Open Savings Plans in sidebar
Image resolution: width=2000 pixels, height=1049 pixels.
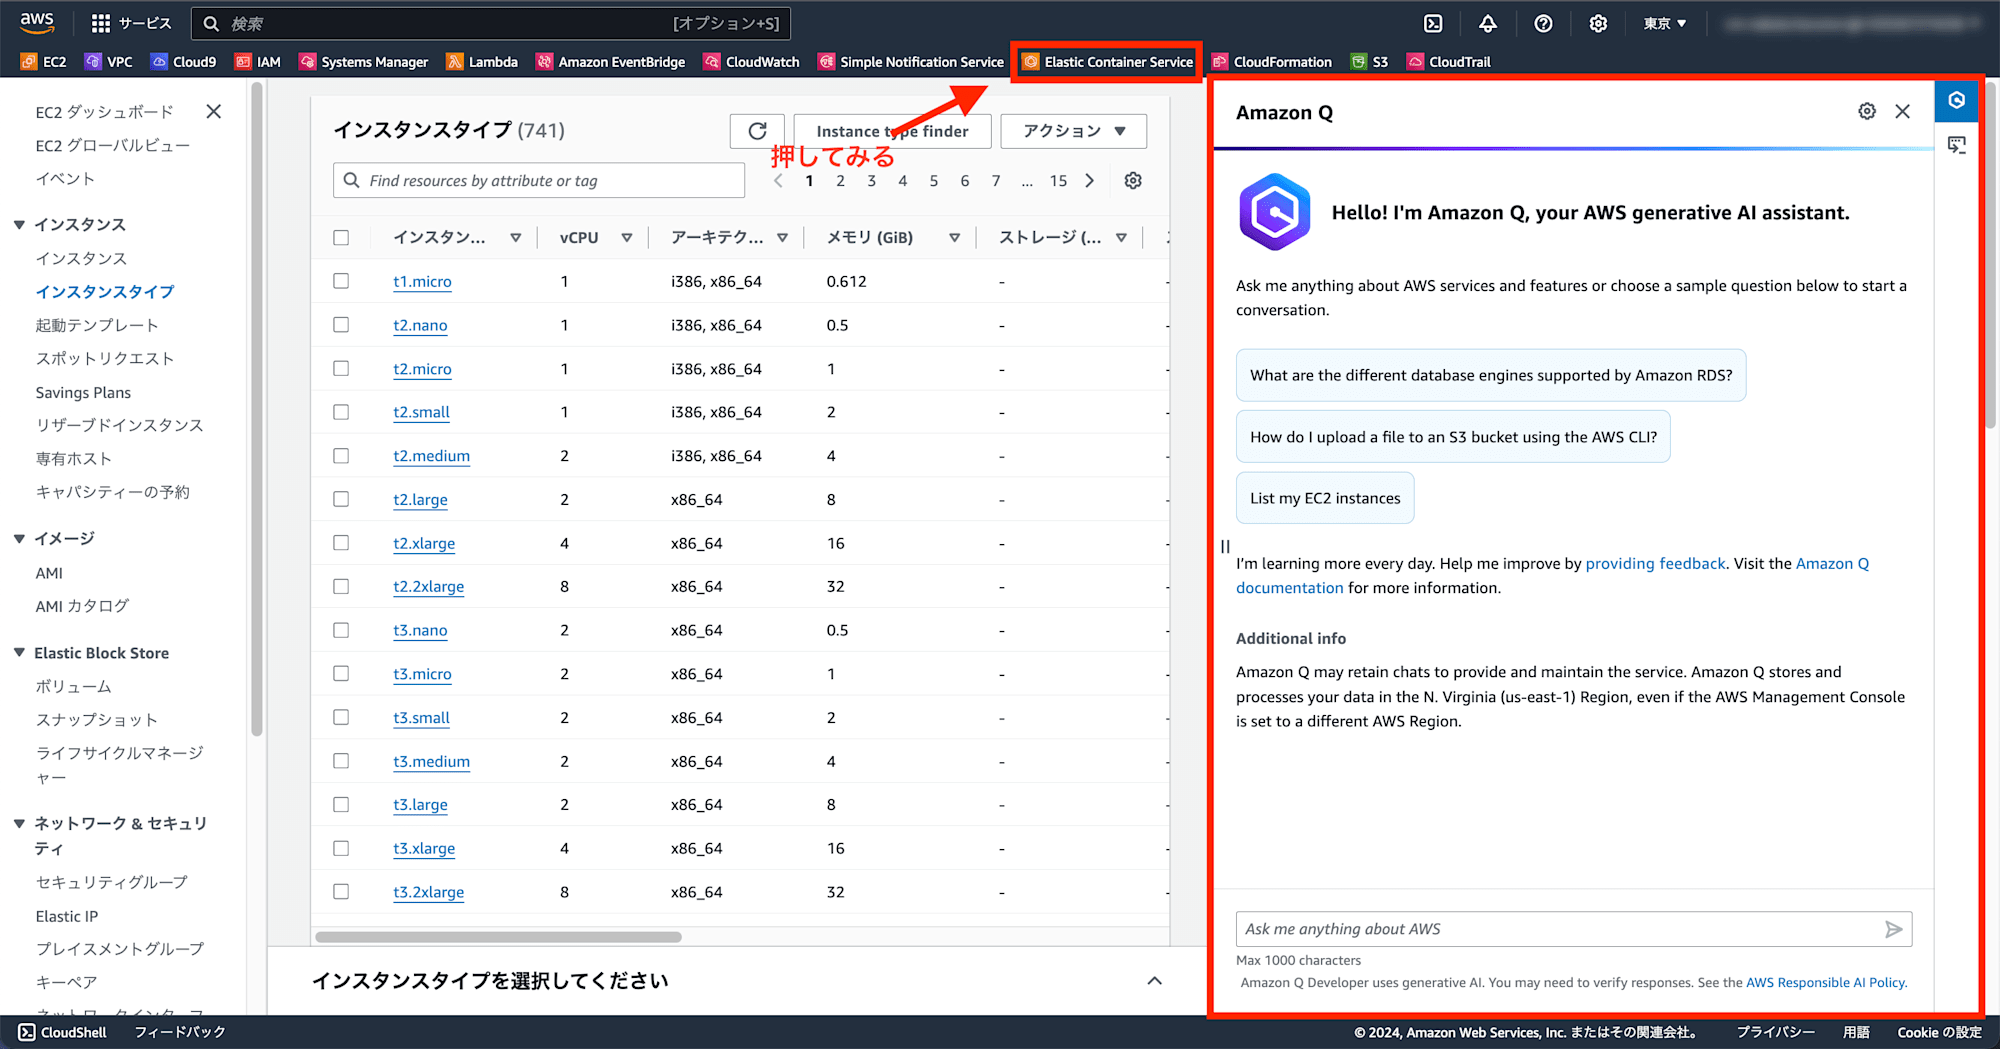pyautogui.click(x=83, y=393)
